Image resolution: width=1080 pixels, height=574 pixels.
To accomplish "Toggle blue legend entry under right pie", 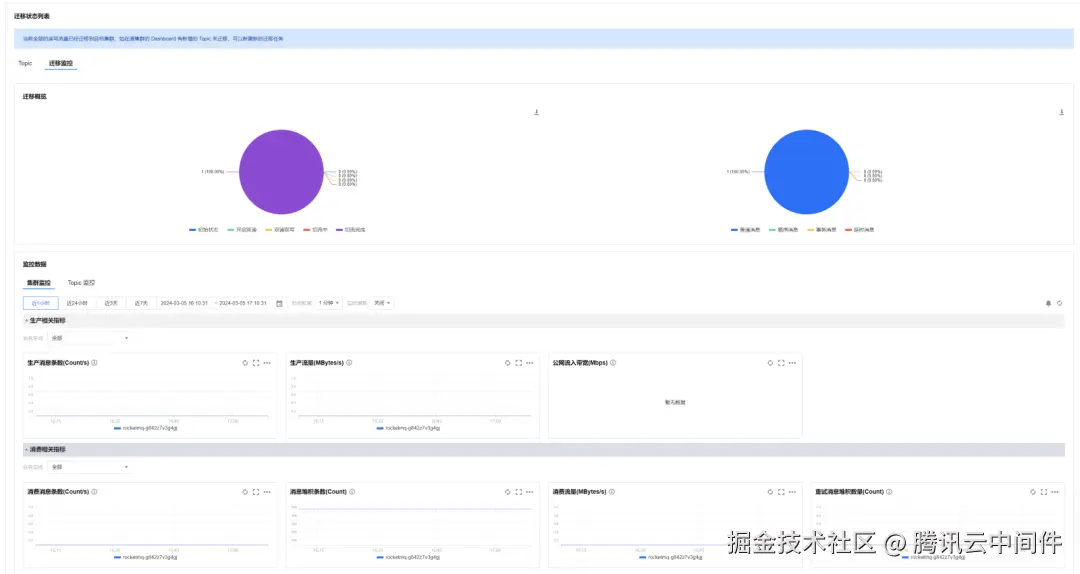I will (745, 229).
